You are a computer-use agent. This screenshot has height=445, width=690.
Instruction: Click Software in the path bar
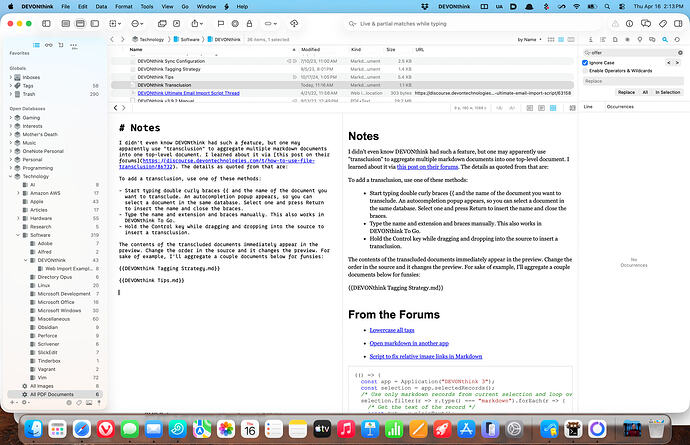[x=187, y=40]
